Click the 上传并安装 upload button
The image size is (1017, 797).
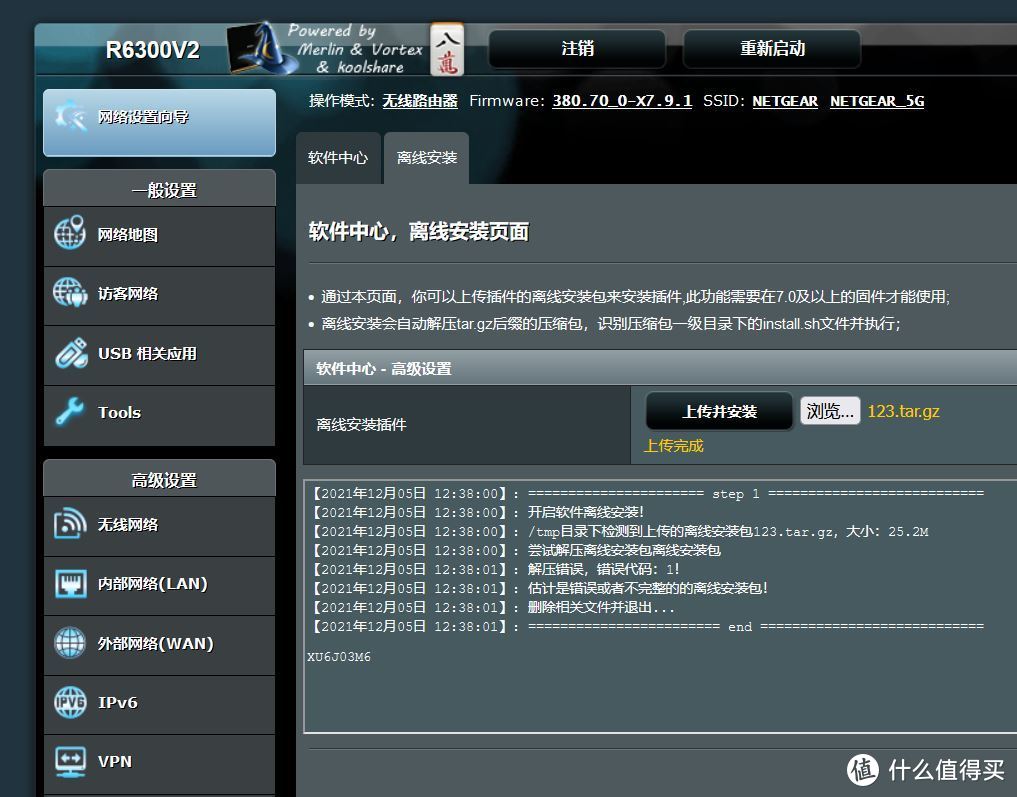[x=718, y=411]
